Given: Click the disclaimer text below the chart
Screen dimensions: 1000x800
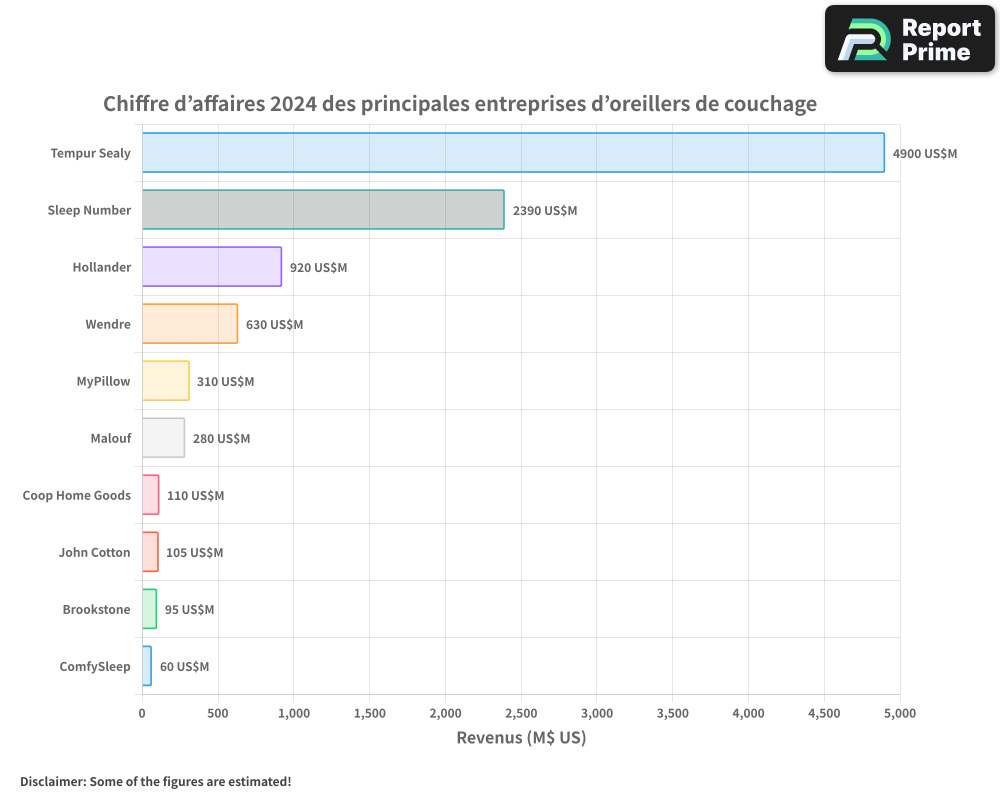Looking at the screenshot, I should 155,781.
